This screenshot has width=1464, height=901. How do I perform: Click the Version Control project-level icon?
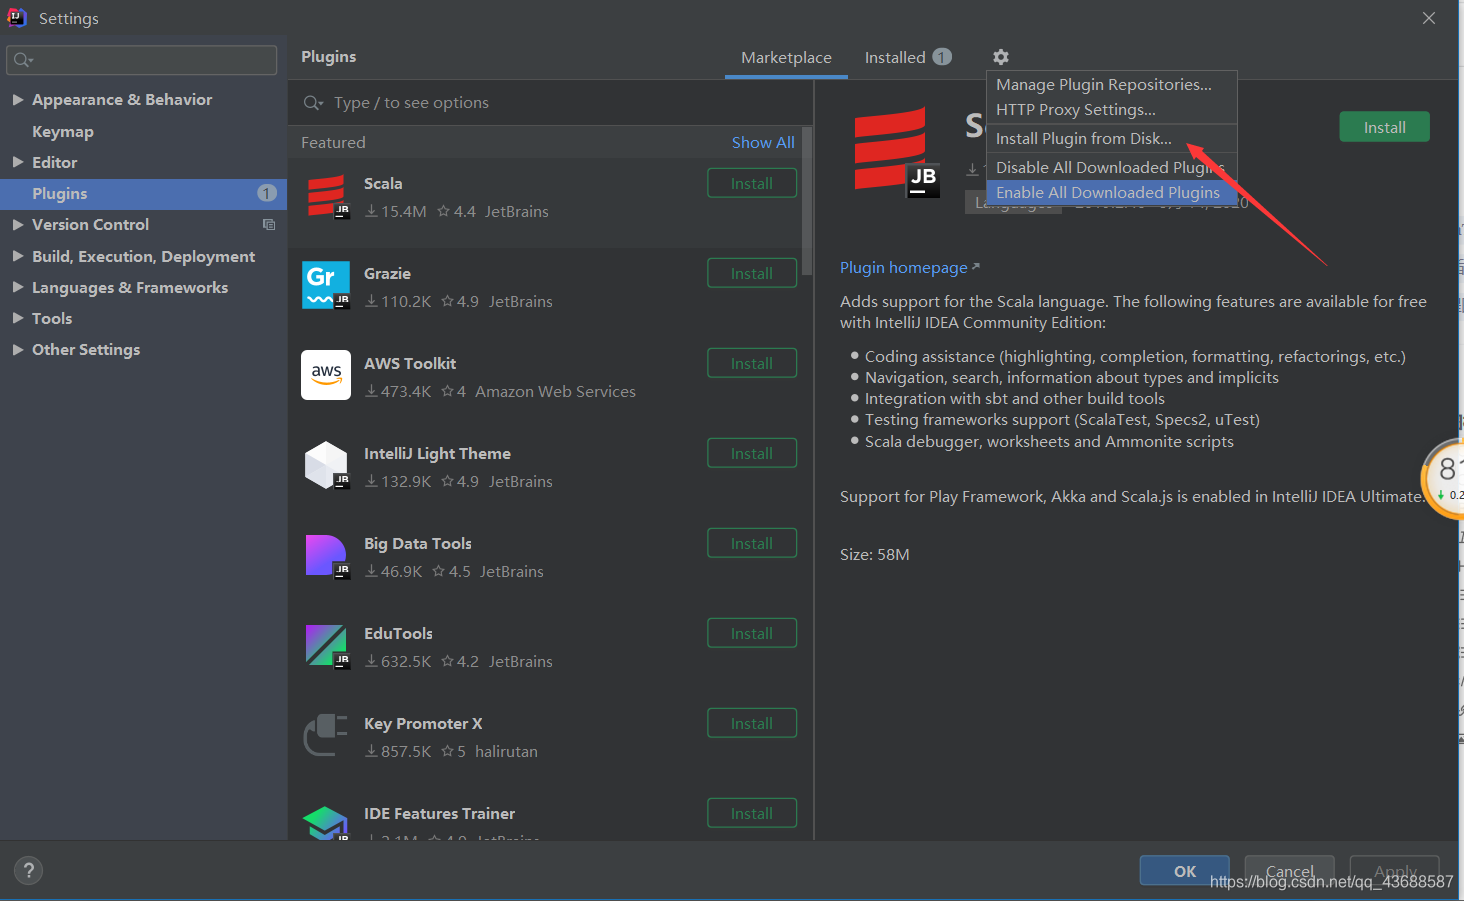(269, 225)
